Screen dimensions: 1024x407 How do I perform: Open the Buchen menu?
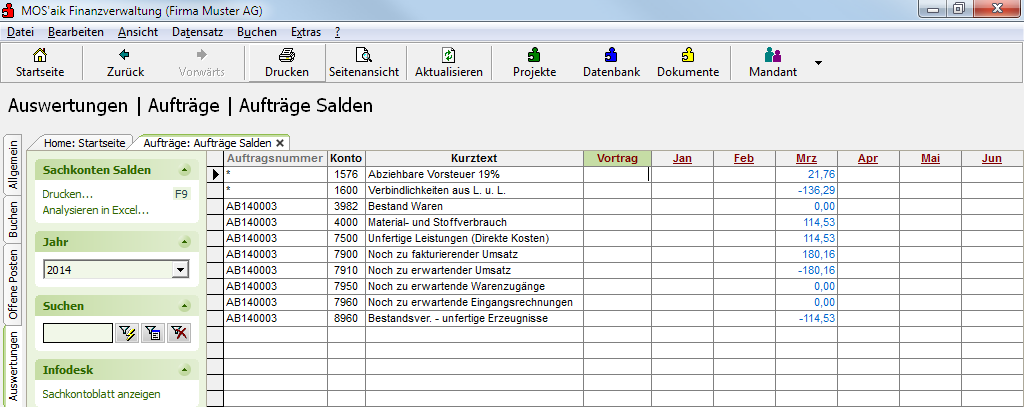tap(257, 32)
